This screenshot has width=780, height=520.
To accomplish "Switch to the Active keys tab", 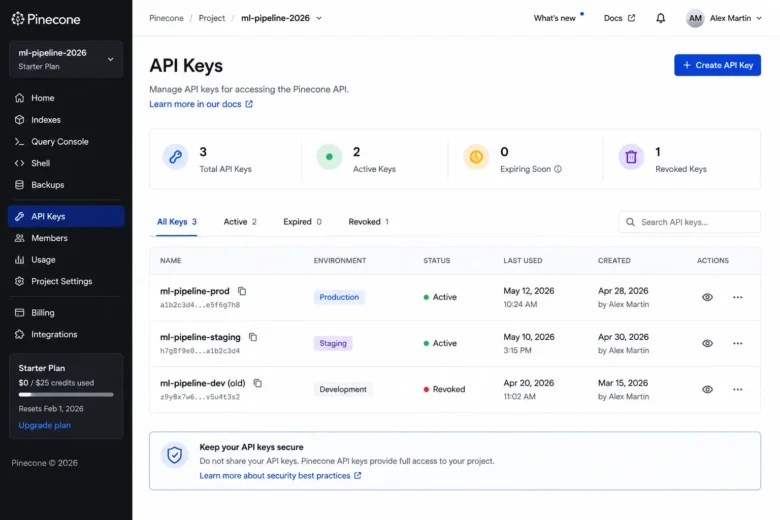I will point(240,222).
